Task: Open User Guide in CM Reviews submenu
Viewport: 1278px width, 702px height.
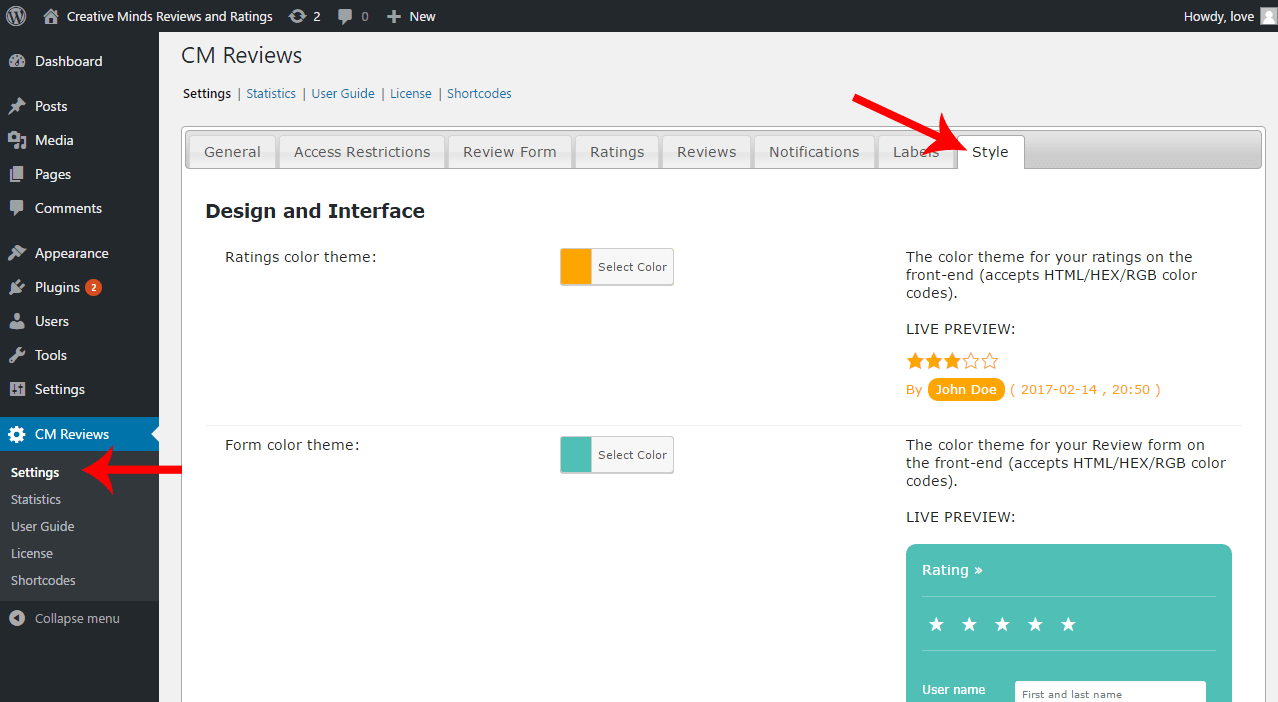Action: 43,526
